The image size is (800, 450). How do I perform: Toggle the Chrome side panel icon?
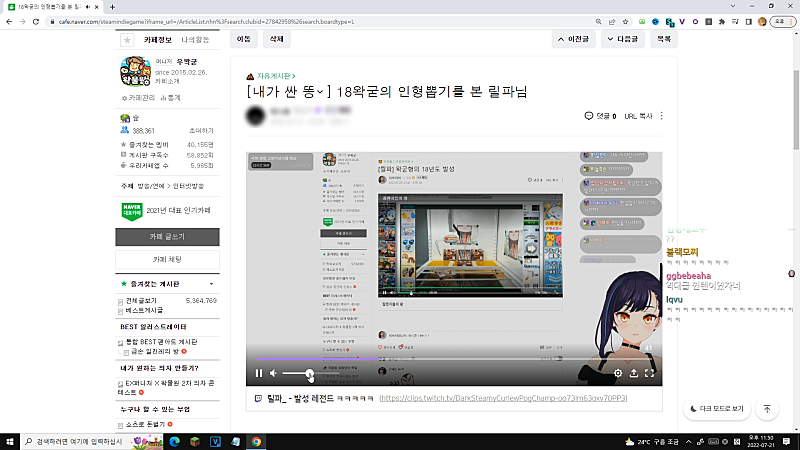[748, 22]
